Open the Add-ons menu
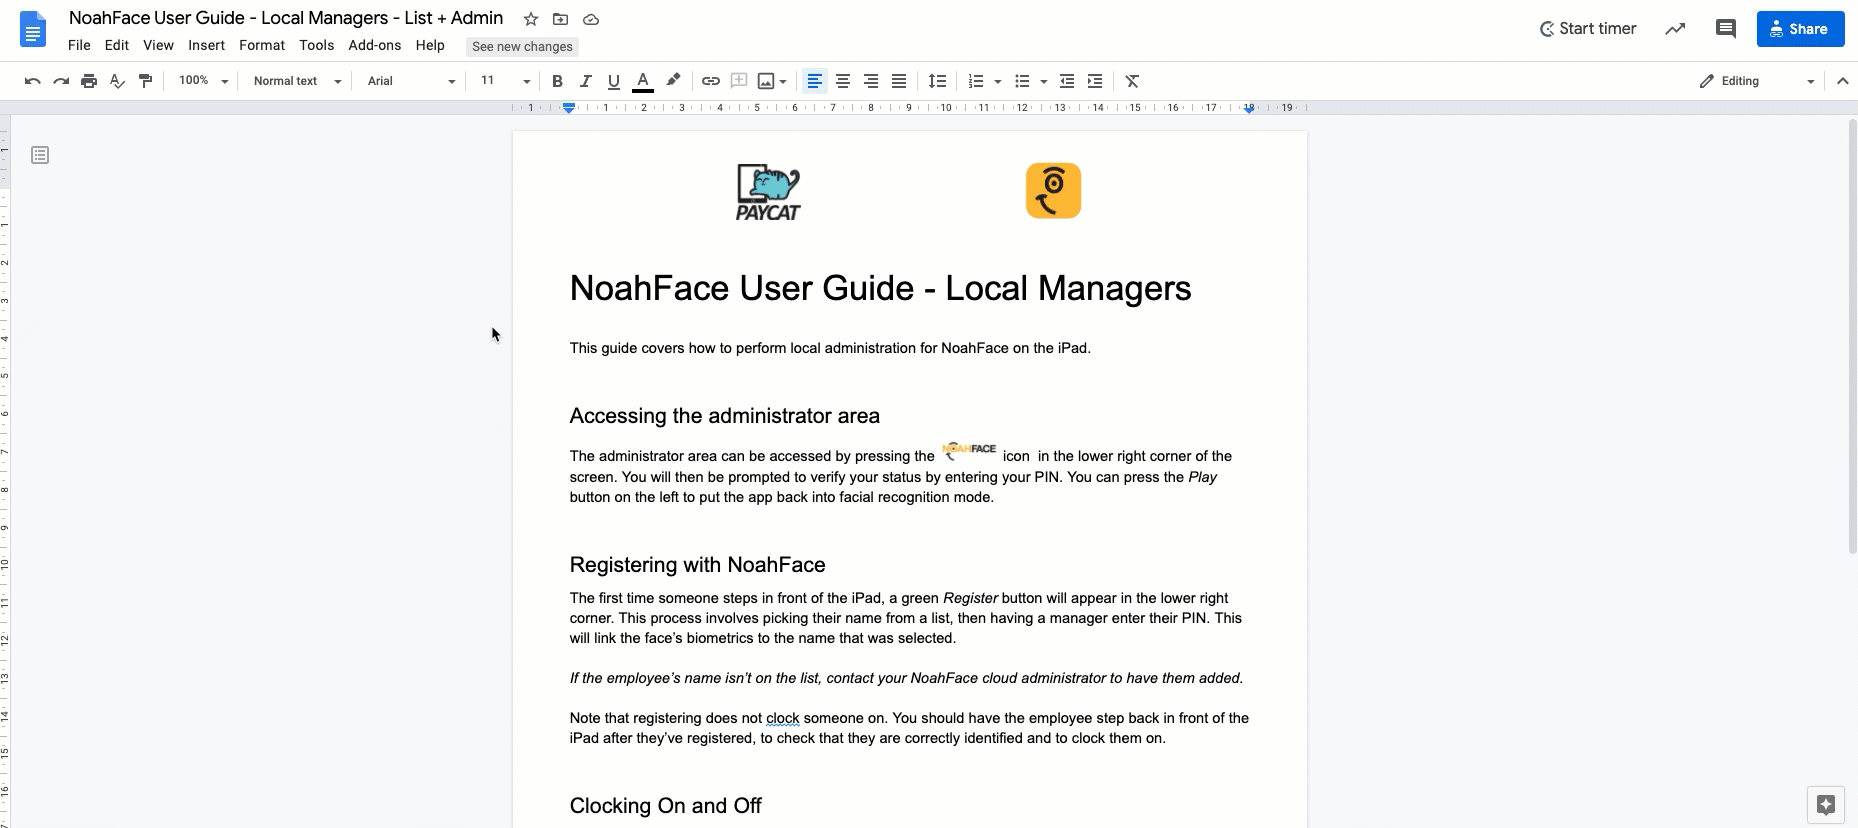The width and height of the screenshot is (1858, 828). click(374, 45)
